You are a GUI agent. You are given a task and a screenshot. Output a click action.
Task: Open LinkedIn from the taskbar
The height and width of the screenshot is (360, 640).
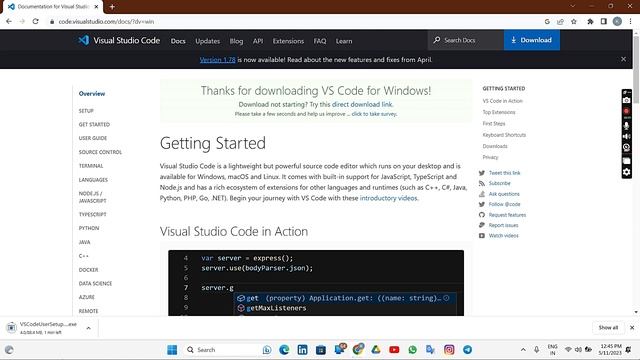[302, 350]
